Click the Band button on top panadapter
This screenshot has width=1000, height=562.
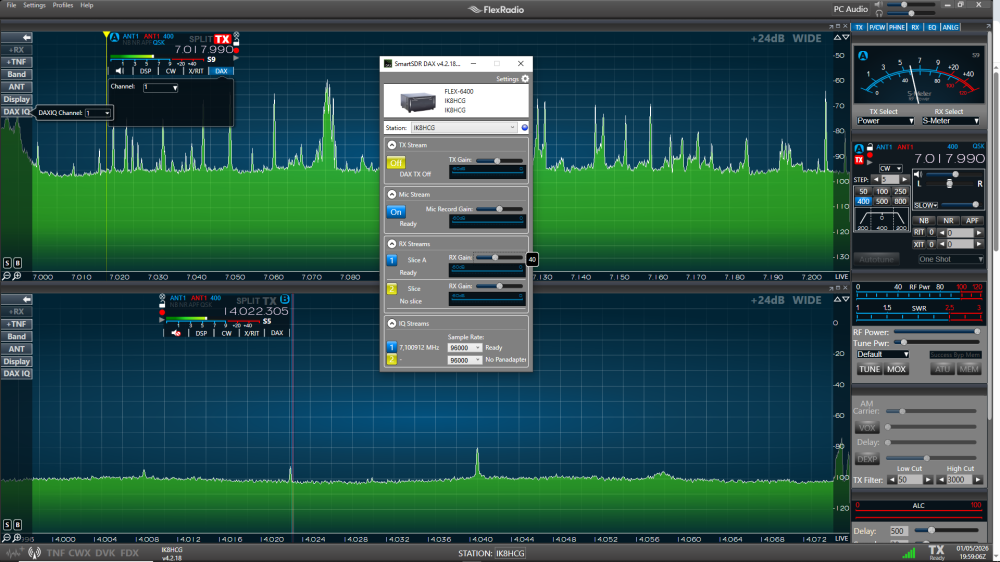[17, 75]
